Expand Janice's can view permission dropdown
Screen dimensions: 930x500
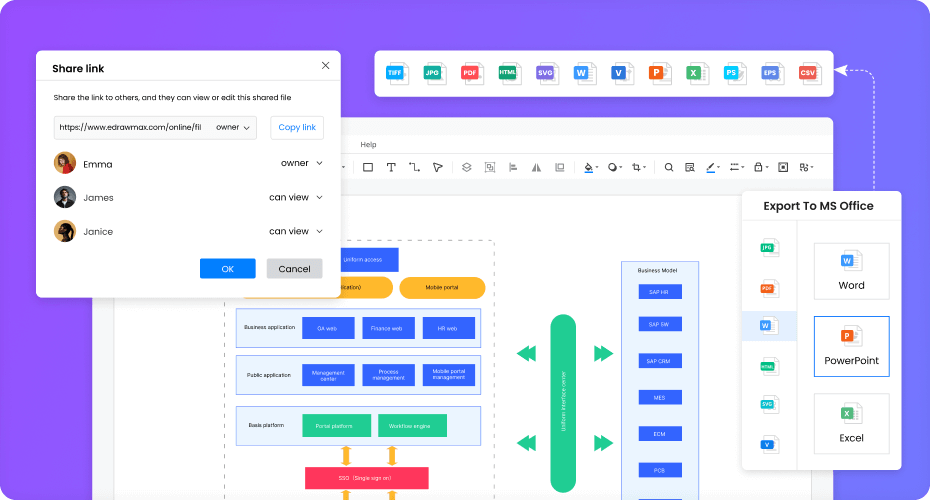(x=295, y=231)
